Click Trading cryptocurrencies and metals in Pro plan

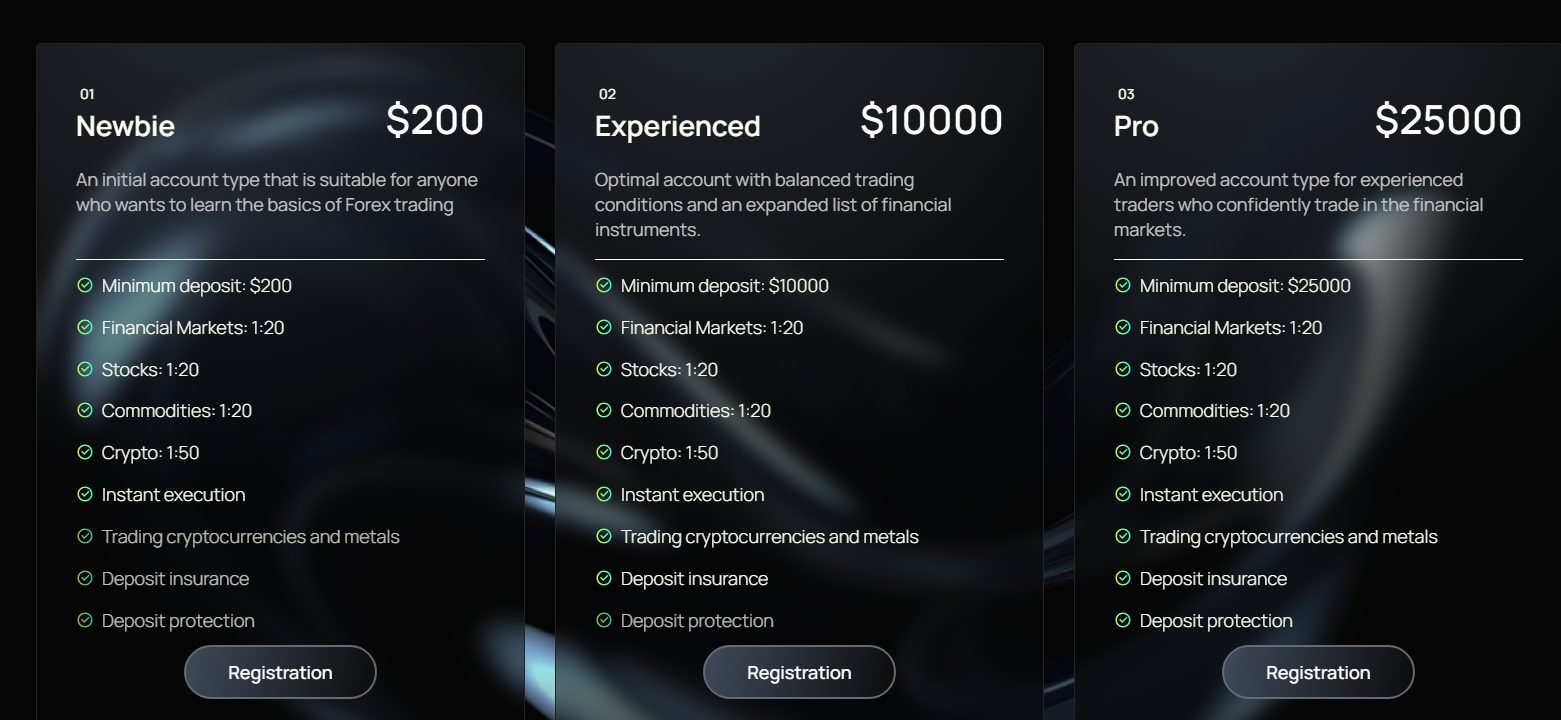[1288, 537]
